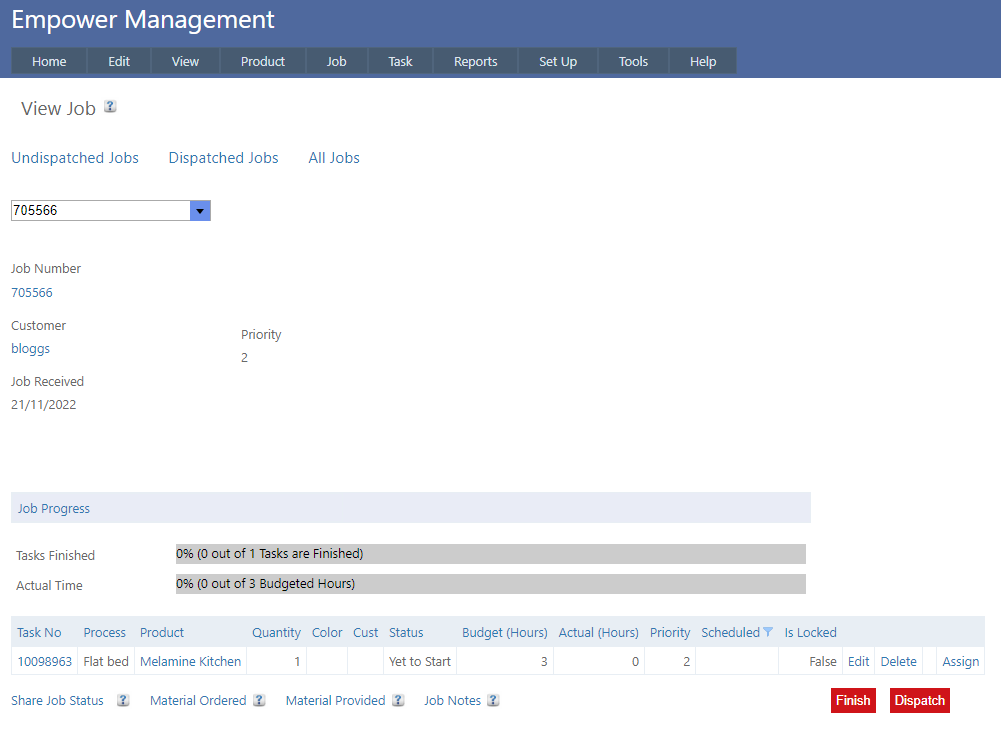Image resolution: width=1001 pixels, height=754 pixels.
Task: Click the Actual Time progress bar
Action: (490, 584)
